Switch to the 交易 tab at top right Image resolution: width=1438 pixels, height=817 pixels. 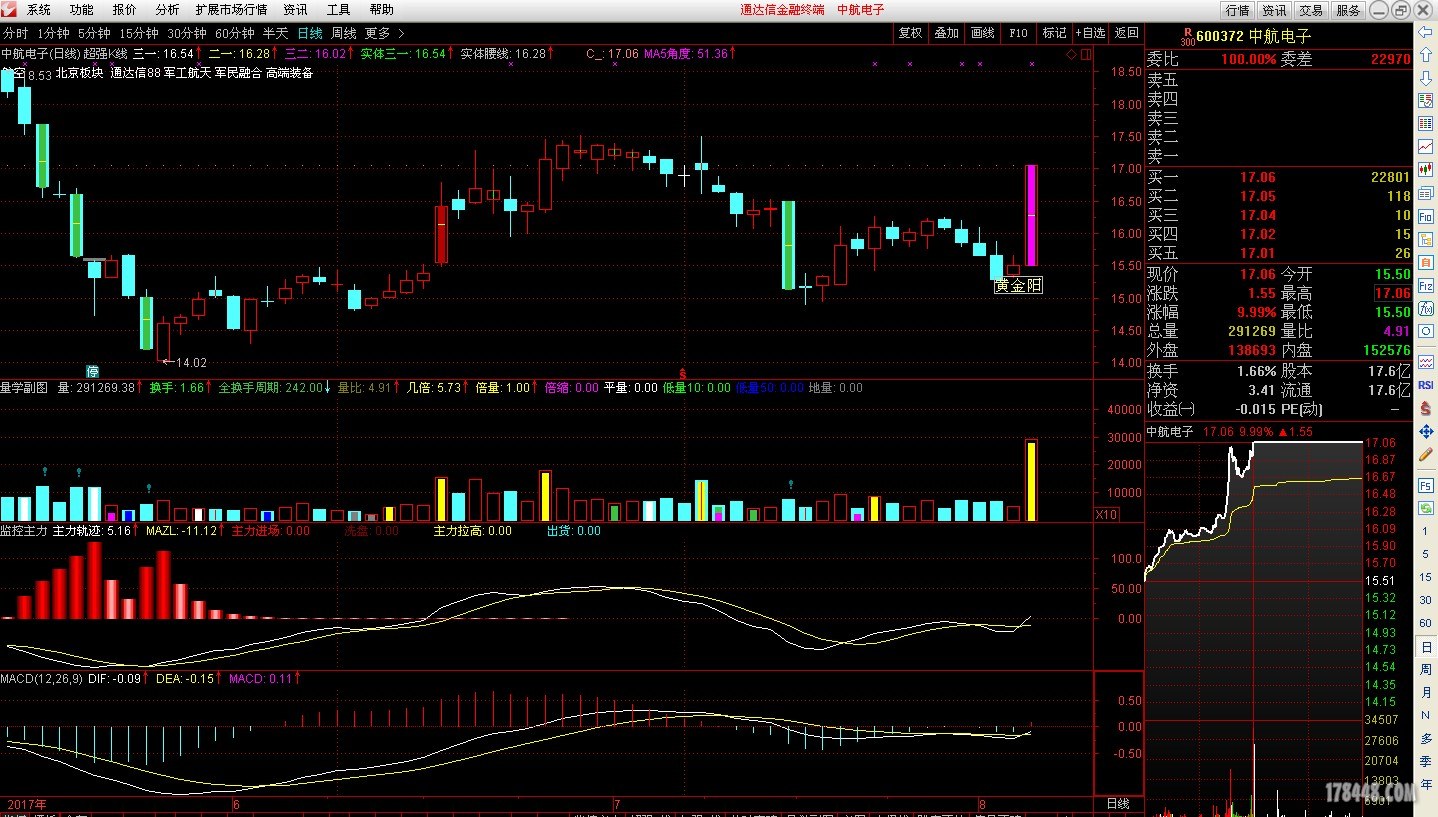coord(1311,10)
